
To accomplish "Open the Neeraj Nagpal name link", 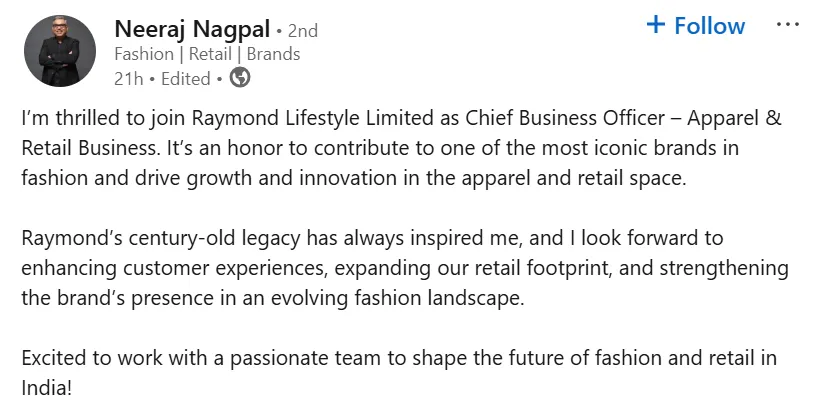I will click(192, 29).
